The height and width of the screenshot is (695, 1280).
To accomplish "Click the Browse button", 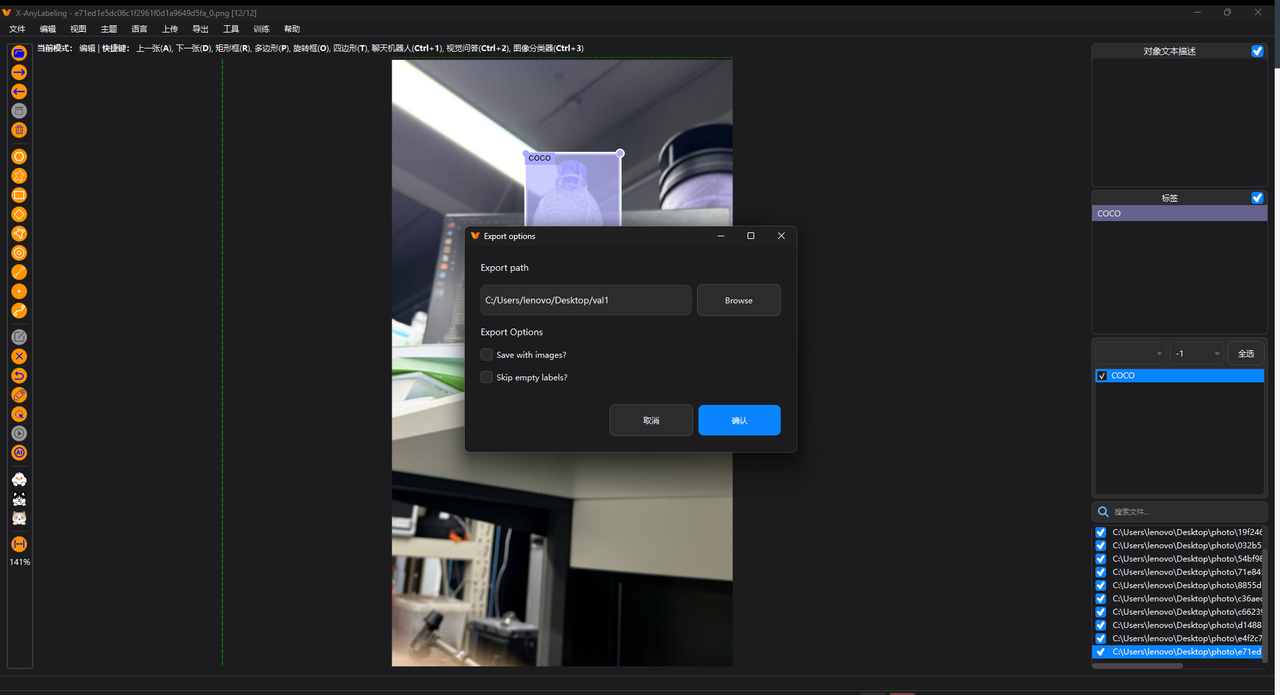I will [738, 300].
